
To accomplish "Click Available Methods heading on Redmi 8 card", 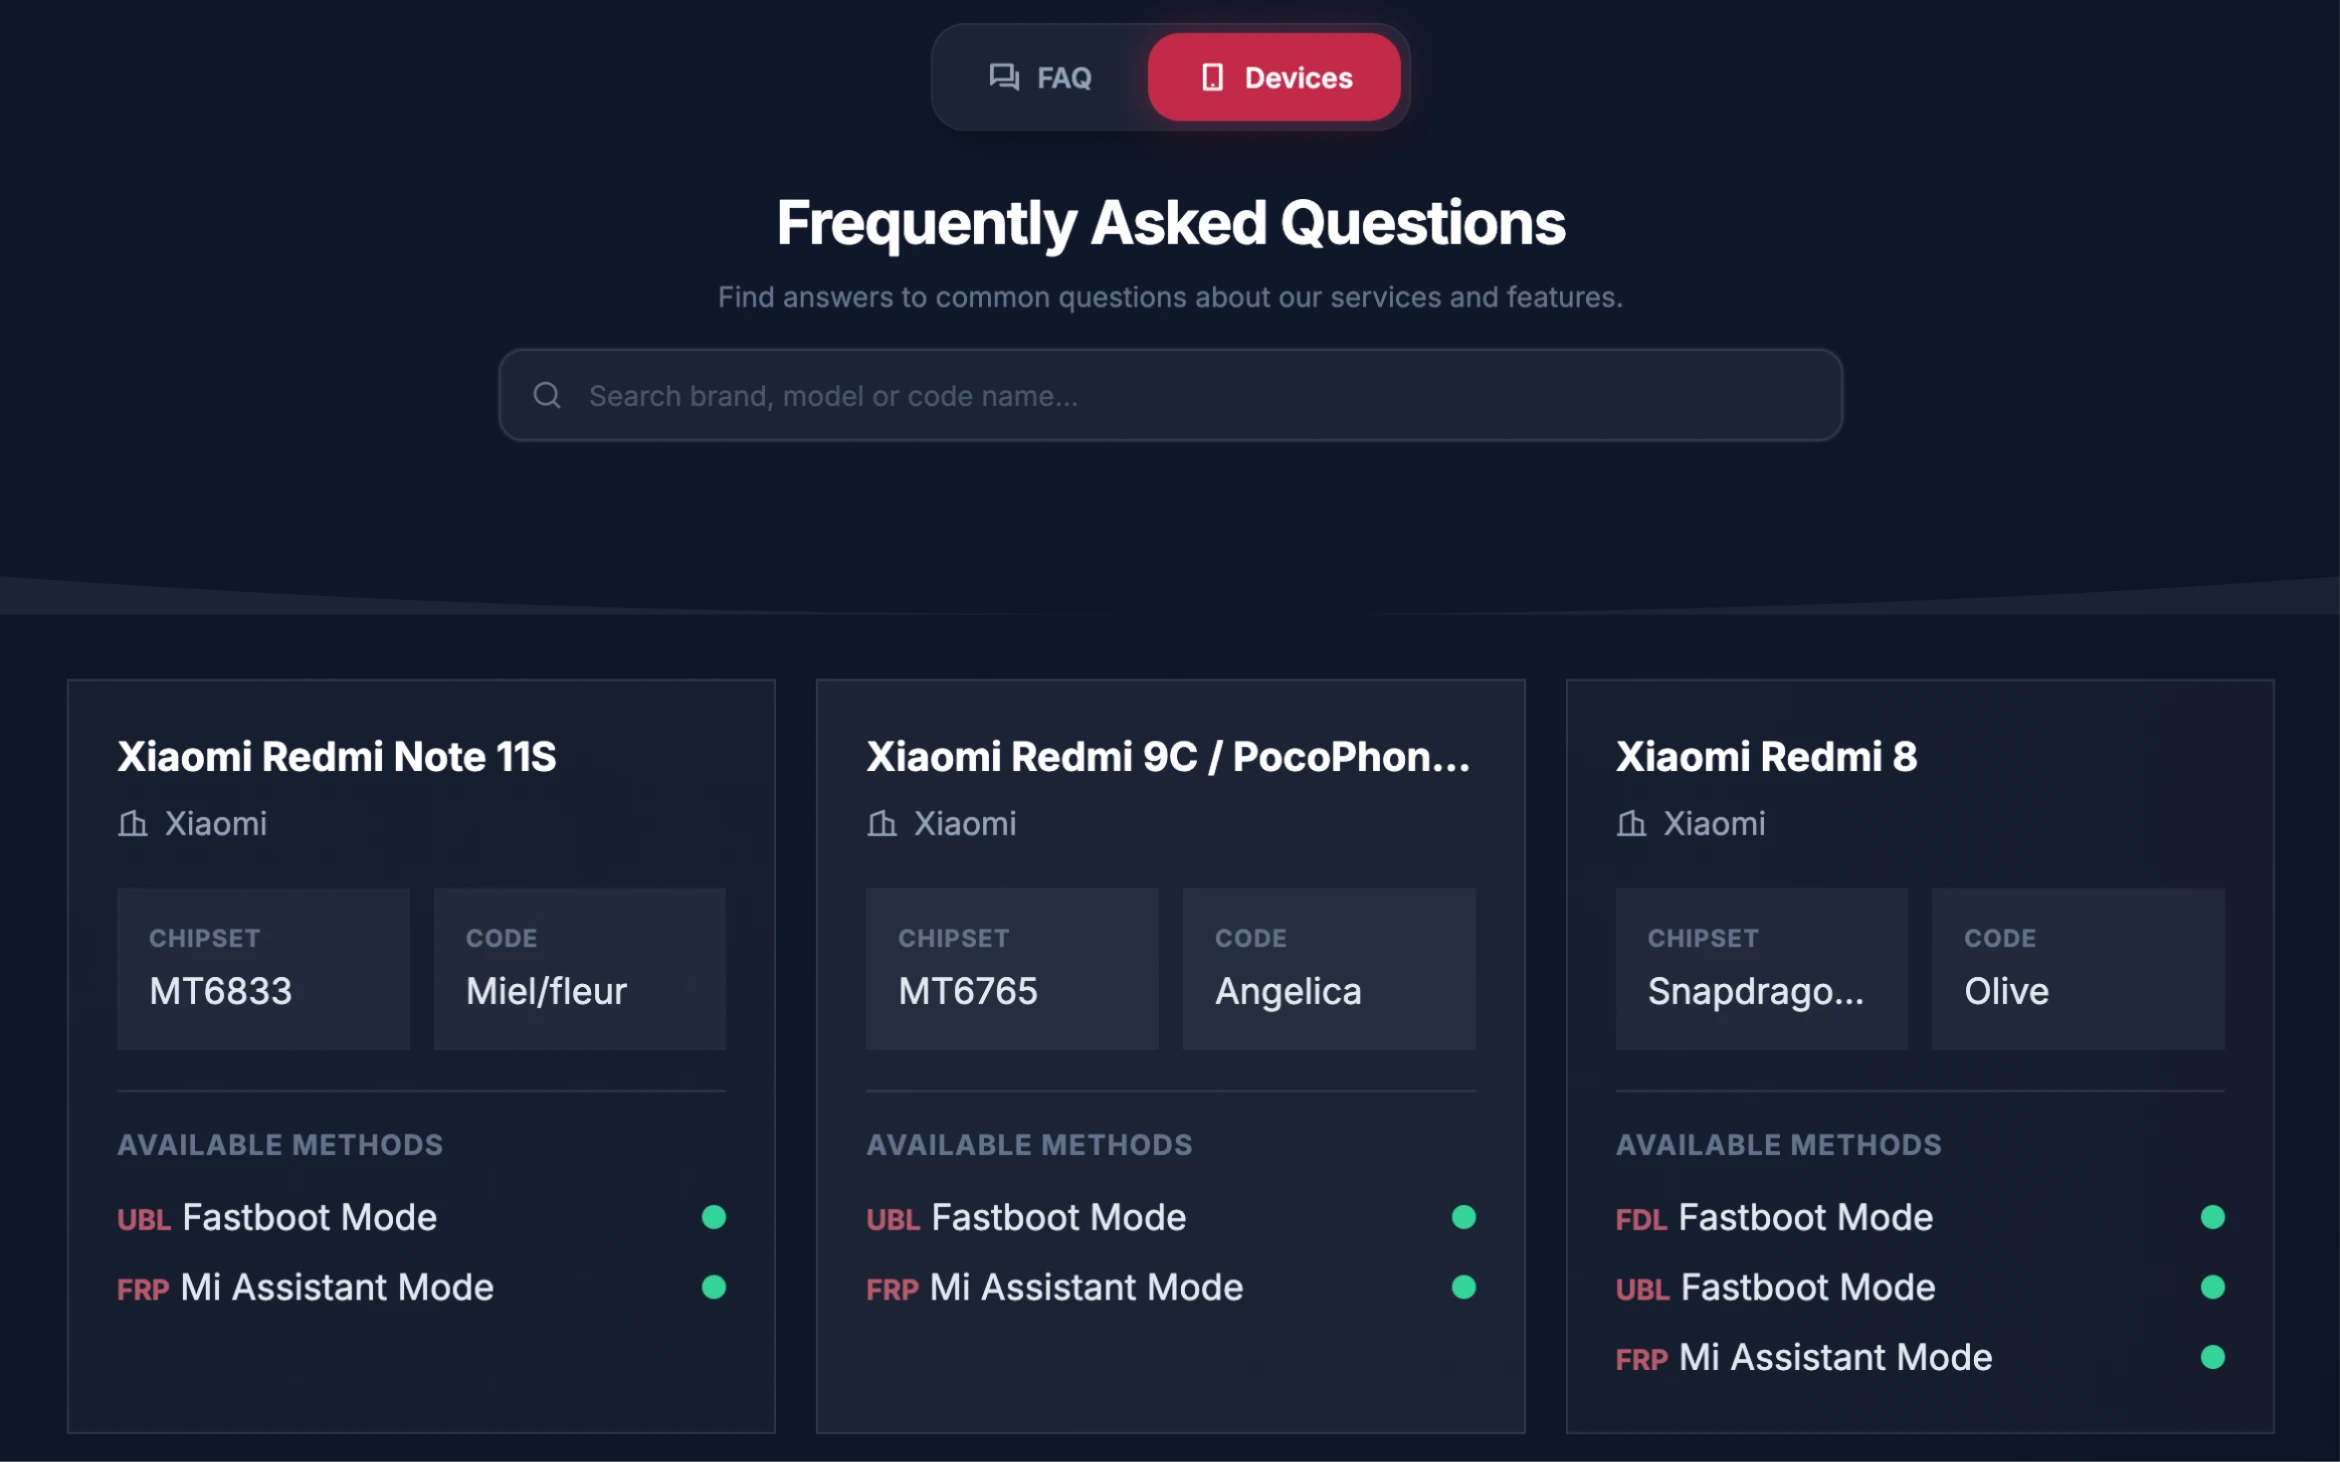I will click(x=1778, y=1144).
